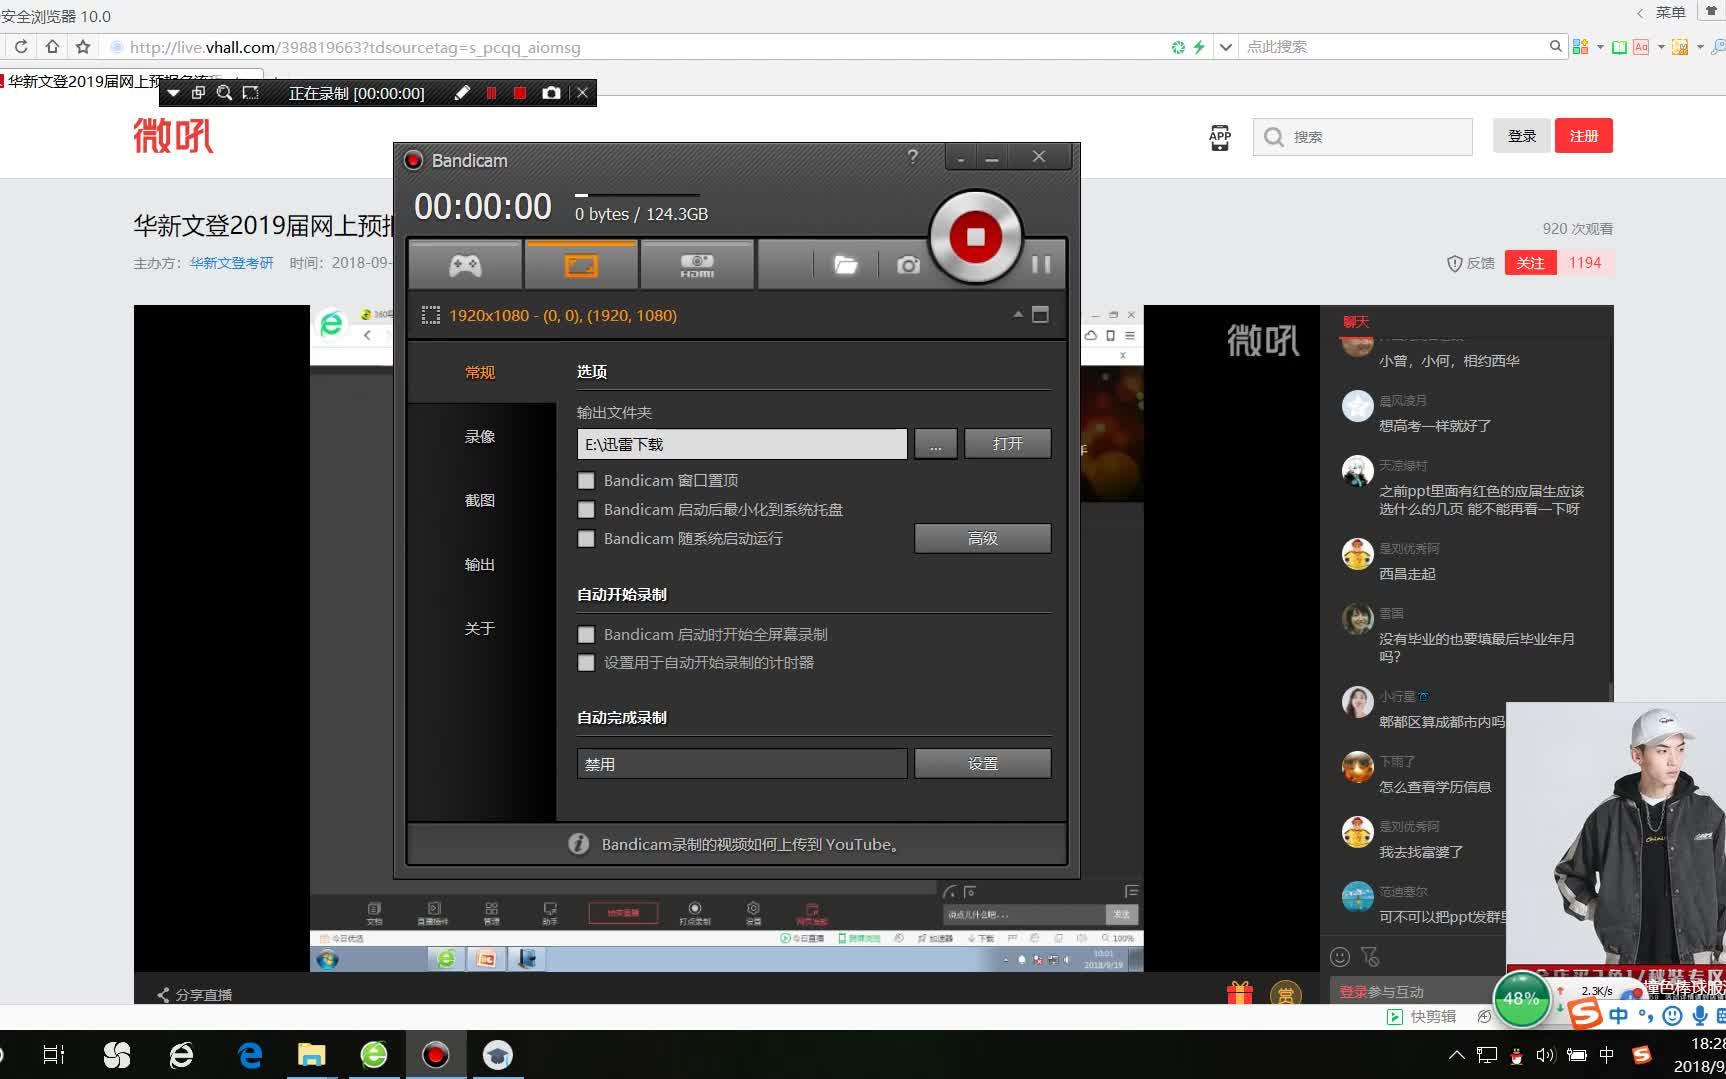Click the 设置 button for auto complete recording
The height and width of the screenshot is (1079, 1726).
pos(982,763)
